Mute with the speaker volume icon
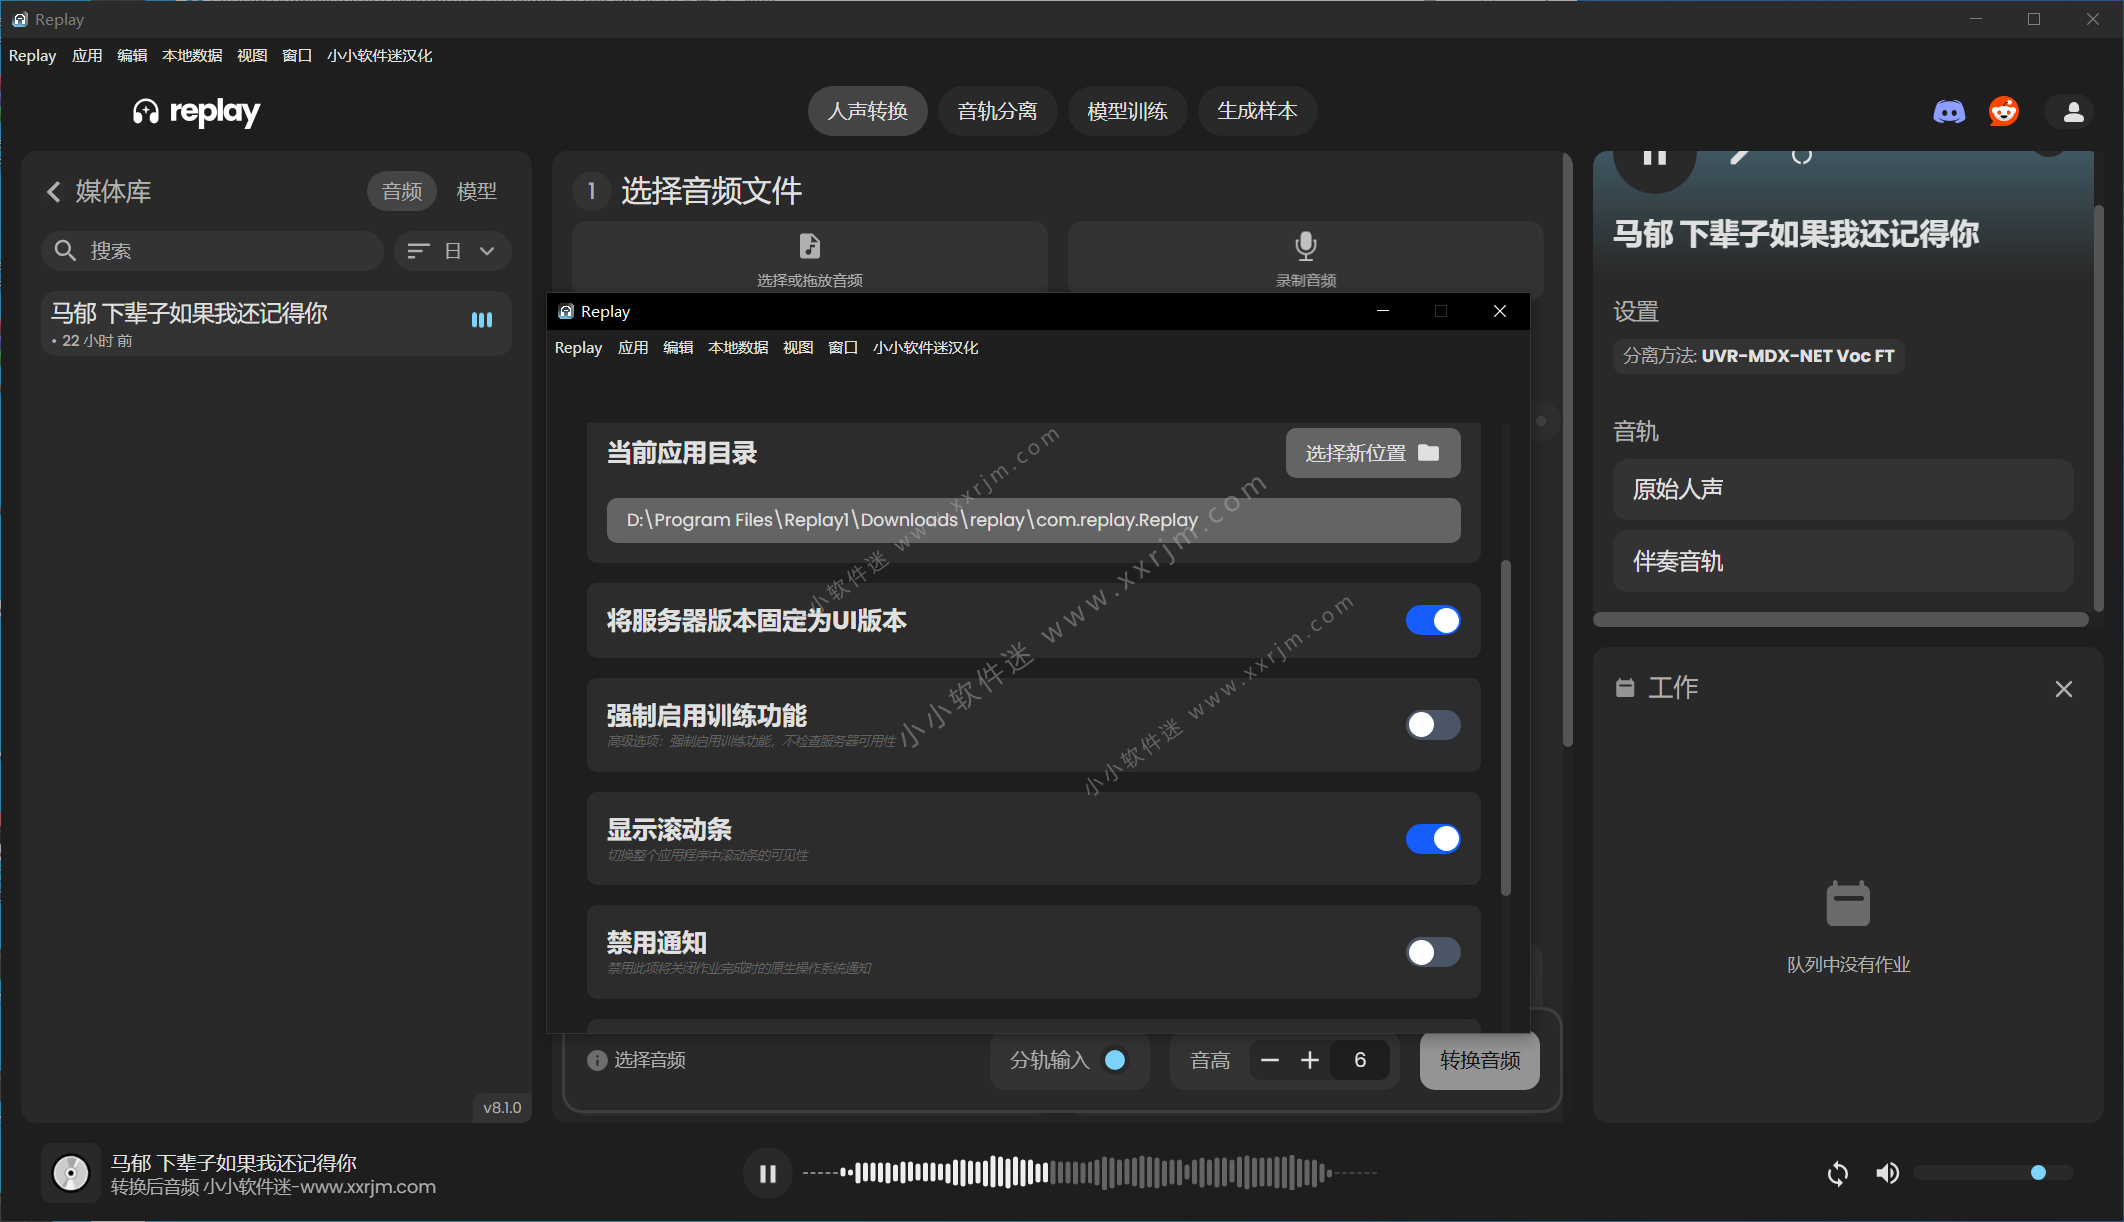 coord(1887,1174)
